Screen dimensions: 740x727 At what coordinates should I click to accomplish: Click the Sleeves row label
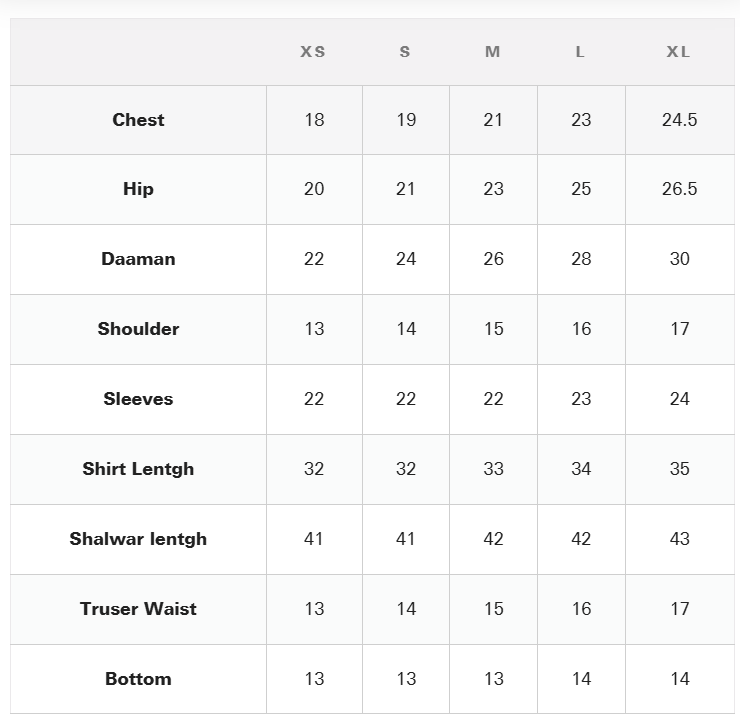138,399
